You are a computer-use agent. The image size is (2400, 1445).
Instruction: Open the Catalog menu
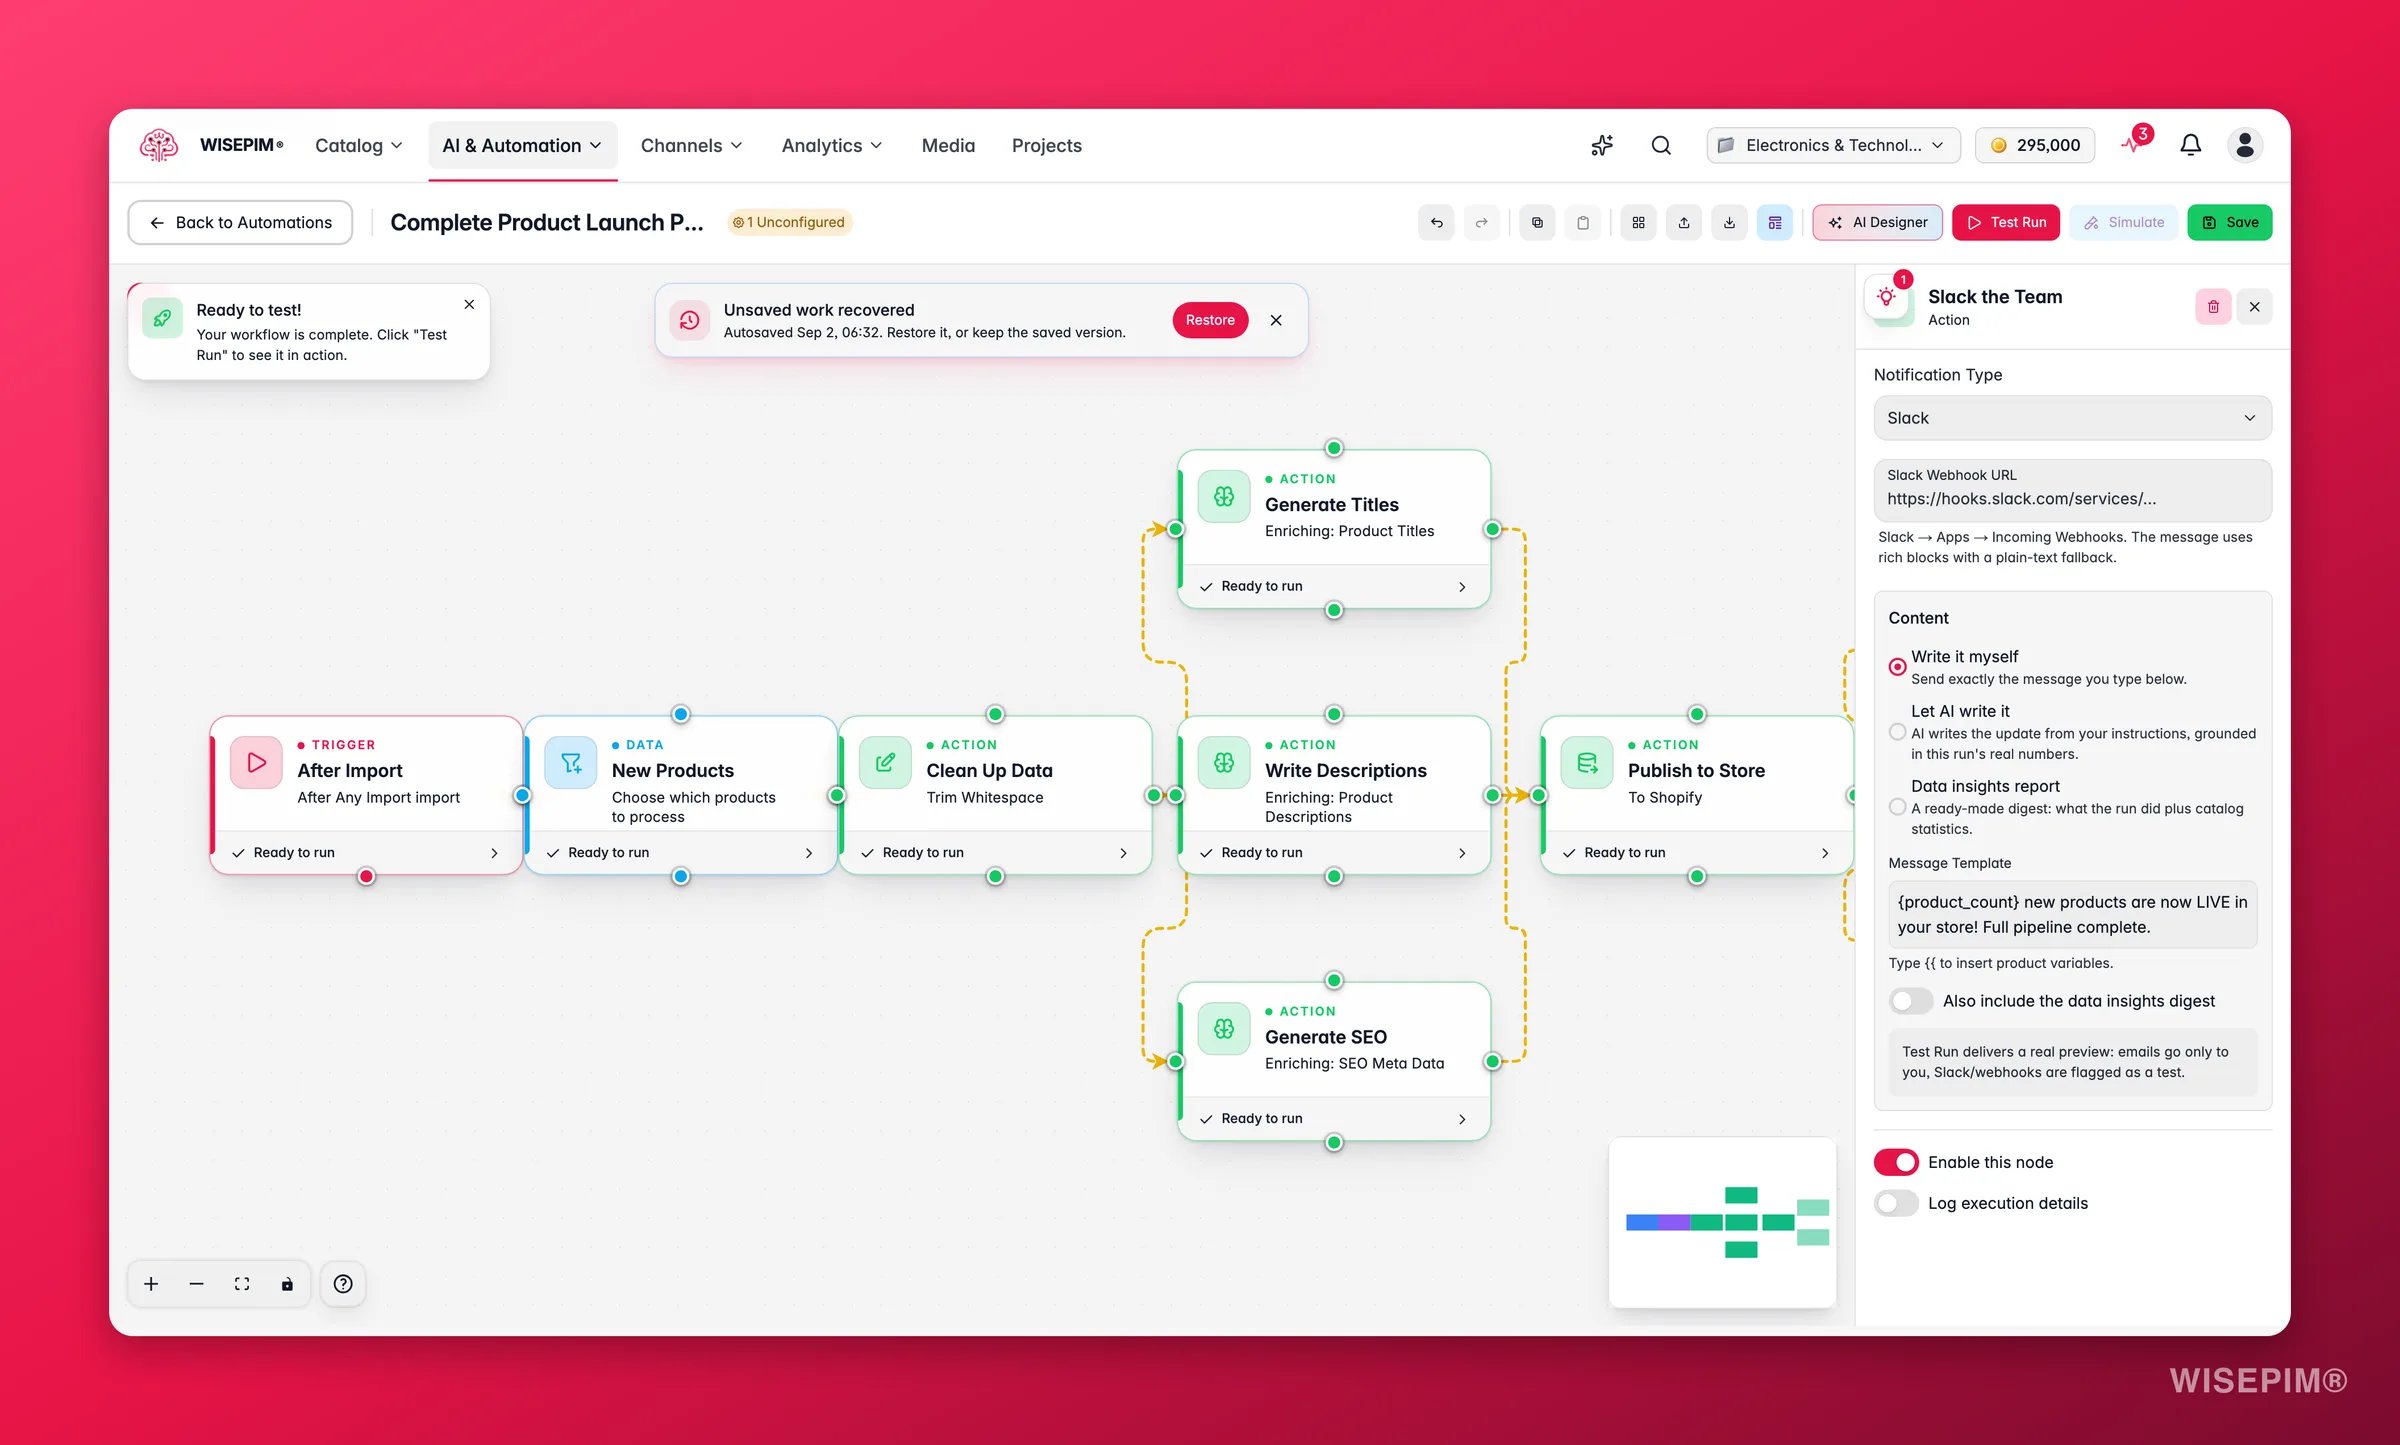point(358,146)
